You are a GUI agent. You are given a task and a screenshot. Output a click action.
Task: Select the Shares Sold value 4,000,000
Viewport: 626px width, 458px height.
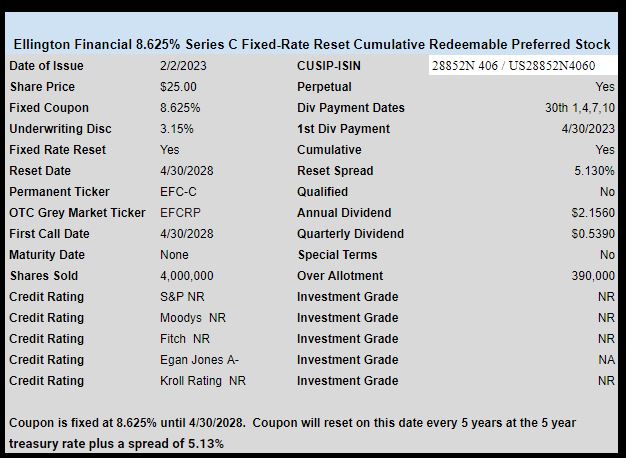[186, 276]
